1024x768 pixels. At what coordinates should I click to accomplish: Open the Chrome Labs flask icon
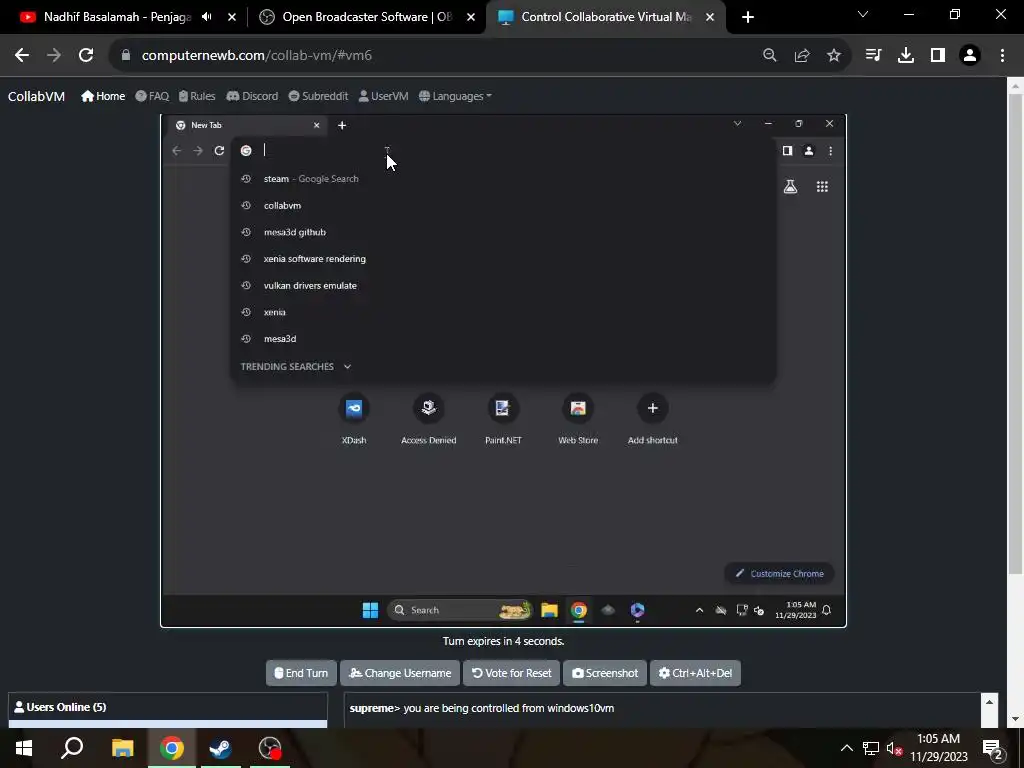point(790,187)
